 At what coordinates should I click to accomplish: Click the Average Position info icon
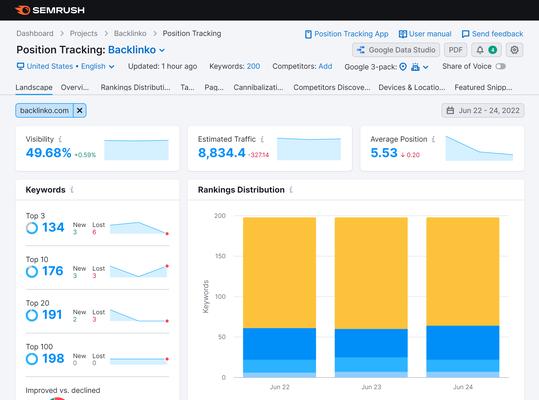point(433,139)
